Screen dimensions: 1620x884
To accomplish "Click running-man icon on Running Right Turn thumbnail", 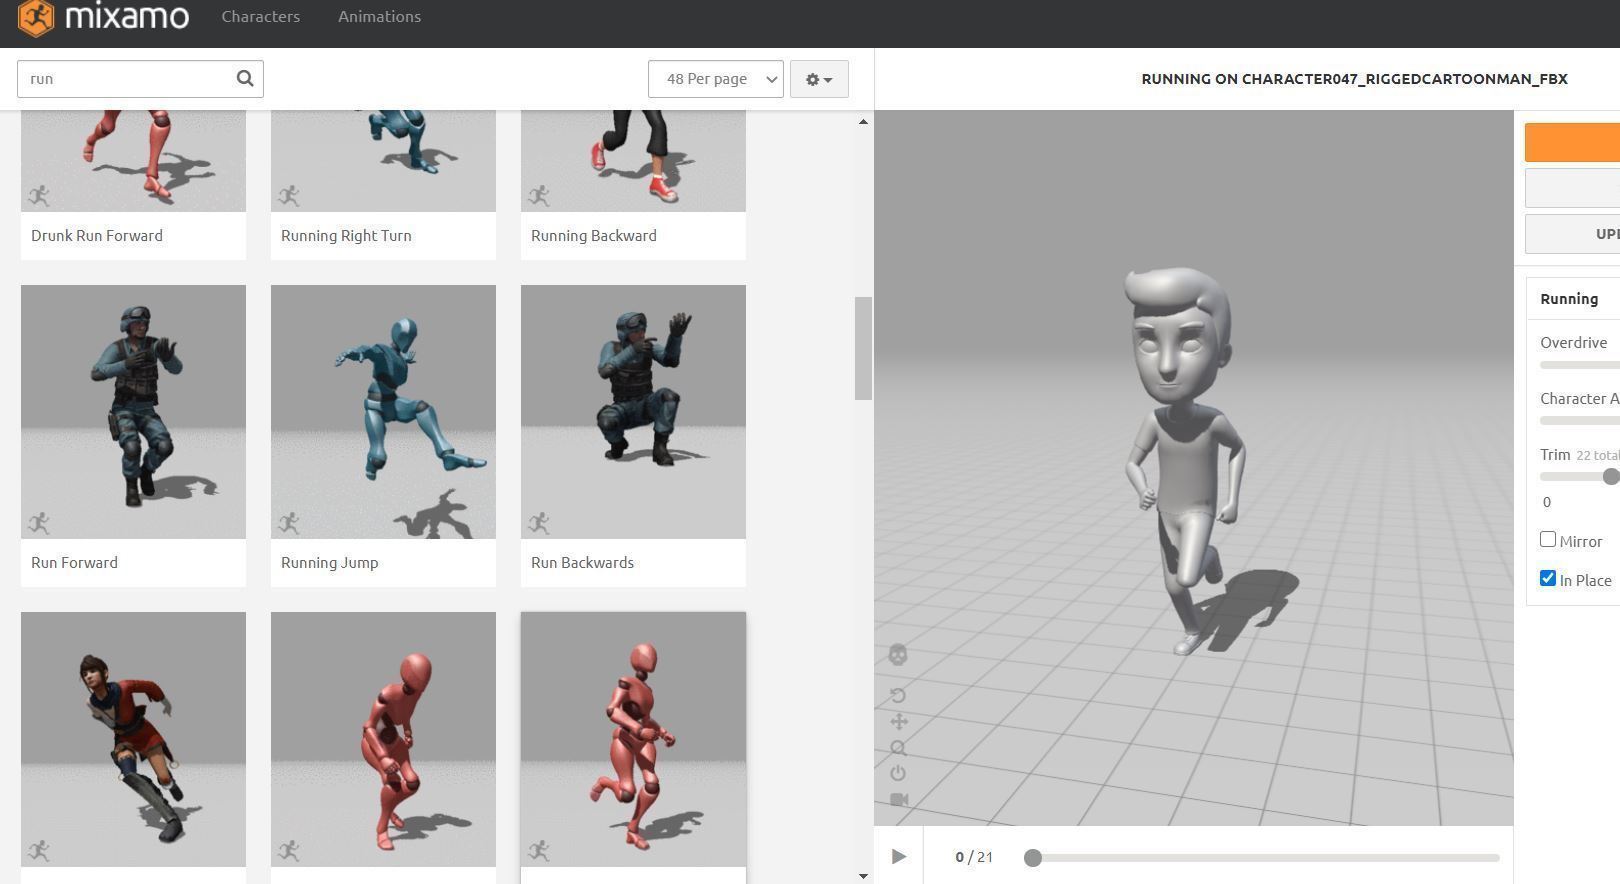I will 289,195.
